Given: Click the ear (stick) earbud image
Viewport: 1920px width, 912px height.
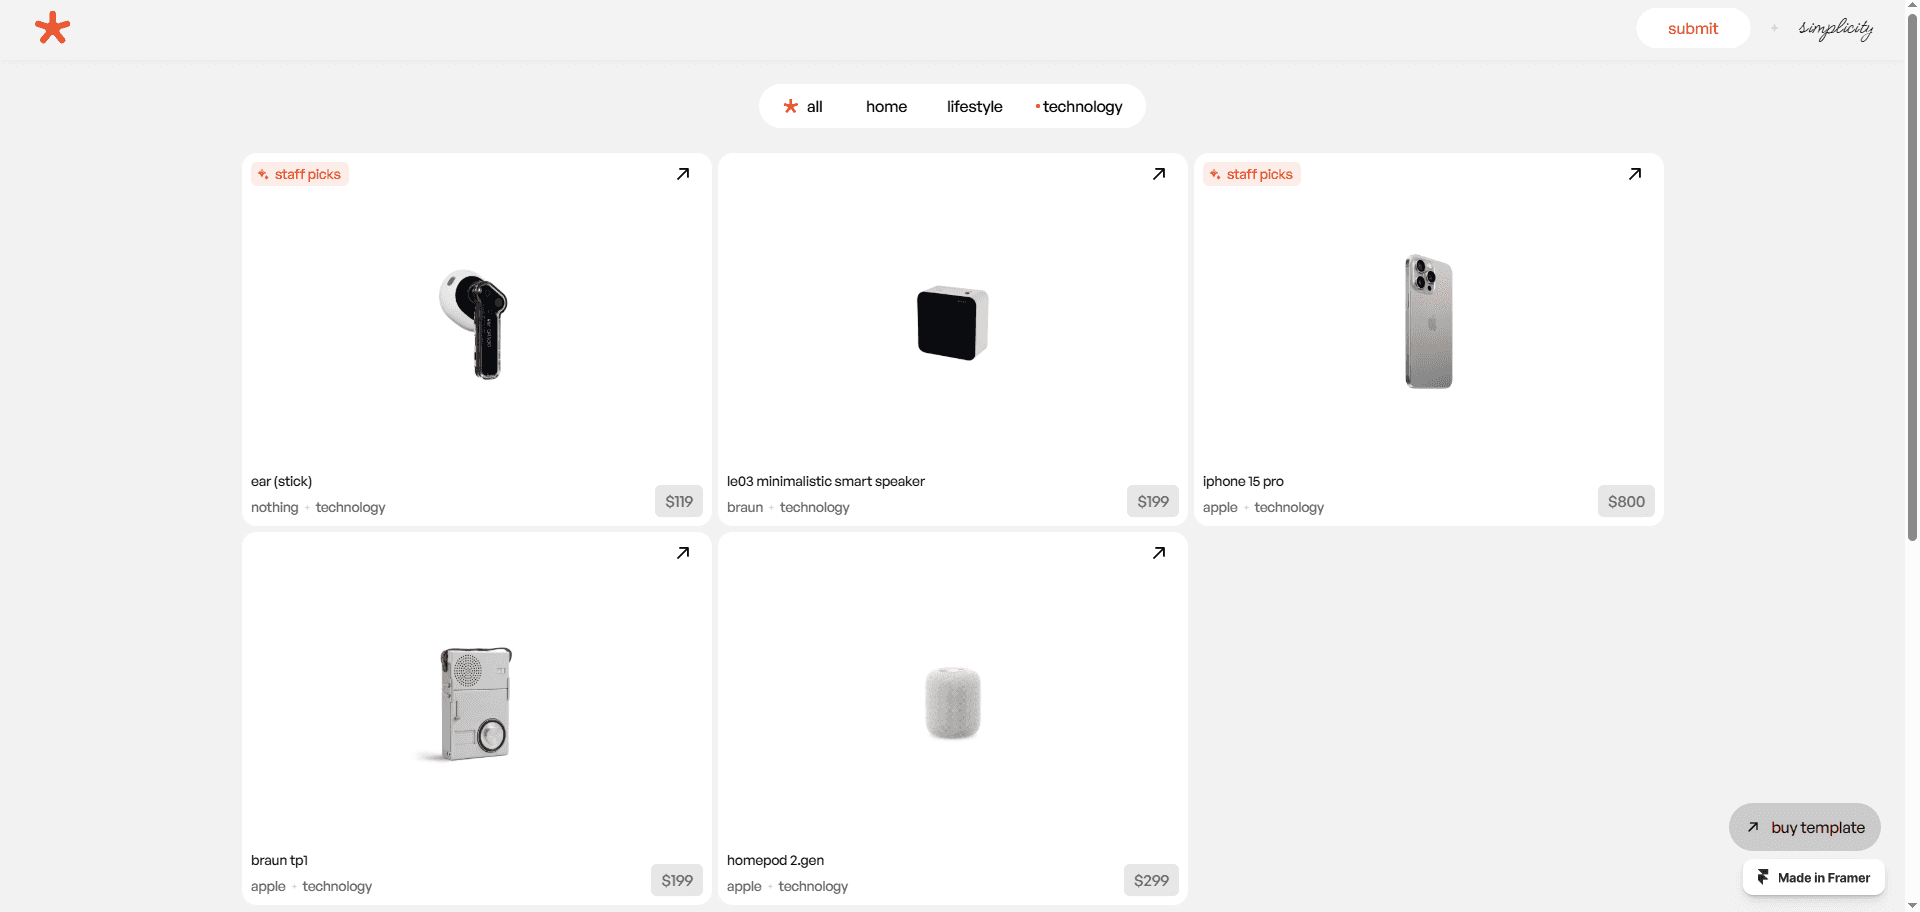Looking at the screenshot, I should [x=475, y=323].
